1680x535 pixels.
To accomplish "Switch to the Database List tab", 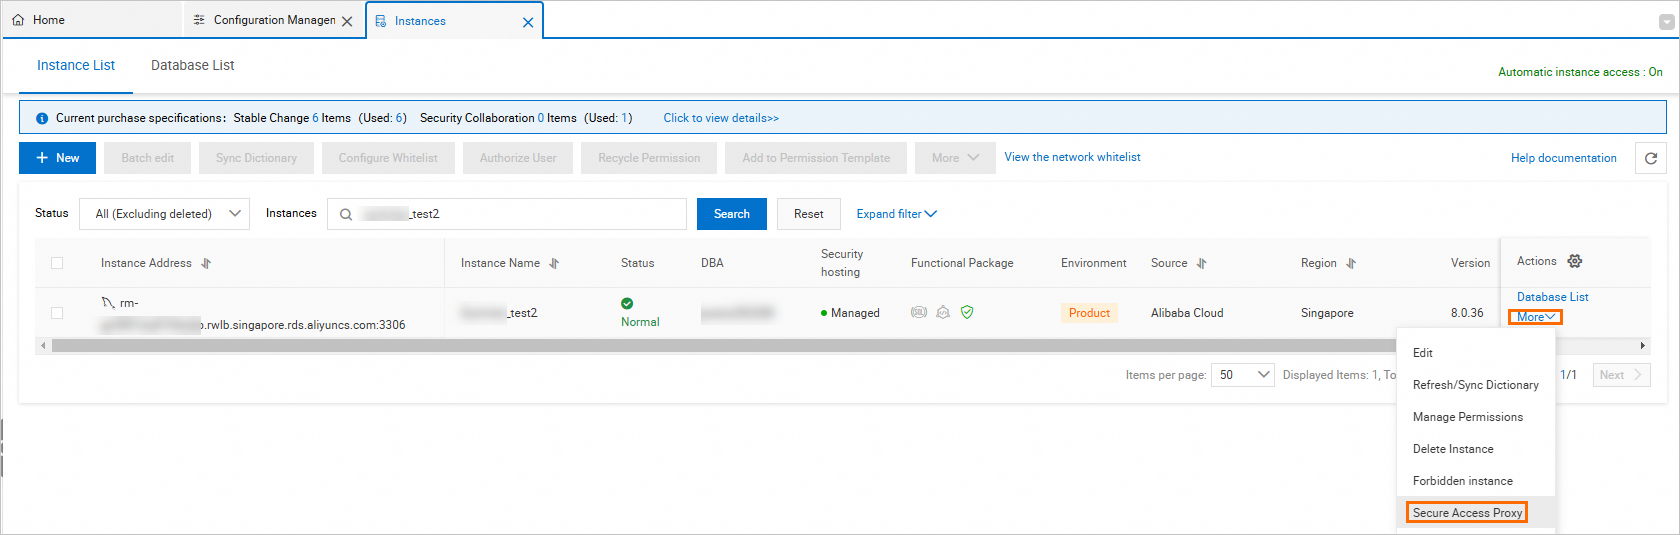I will point(192,65).
